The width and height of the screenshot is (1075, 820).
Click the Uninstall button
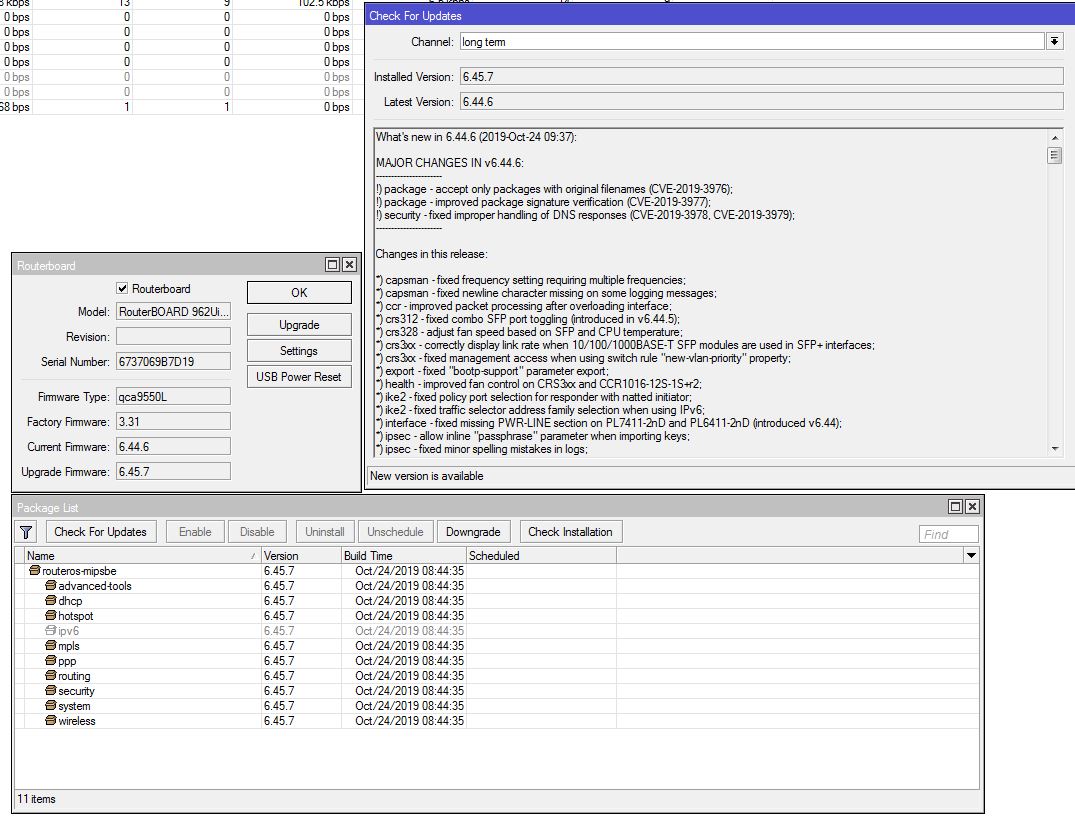tap(325, 532)
